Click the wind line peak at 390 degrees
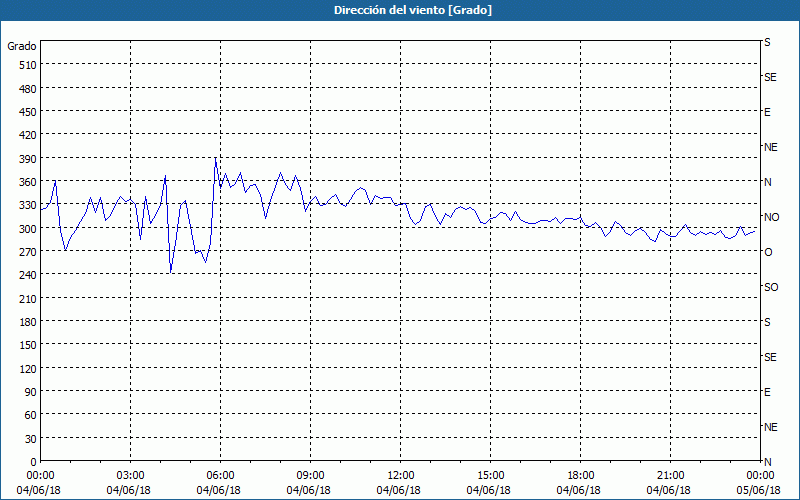This screenshot has height=500, width=800. 216,158
